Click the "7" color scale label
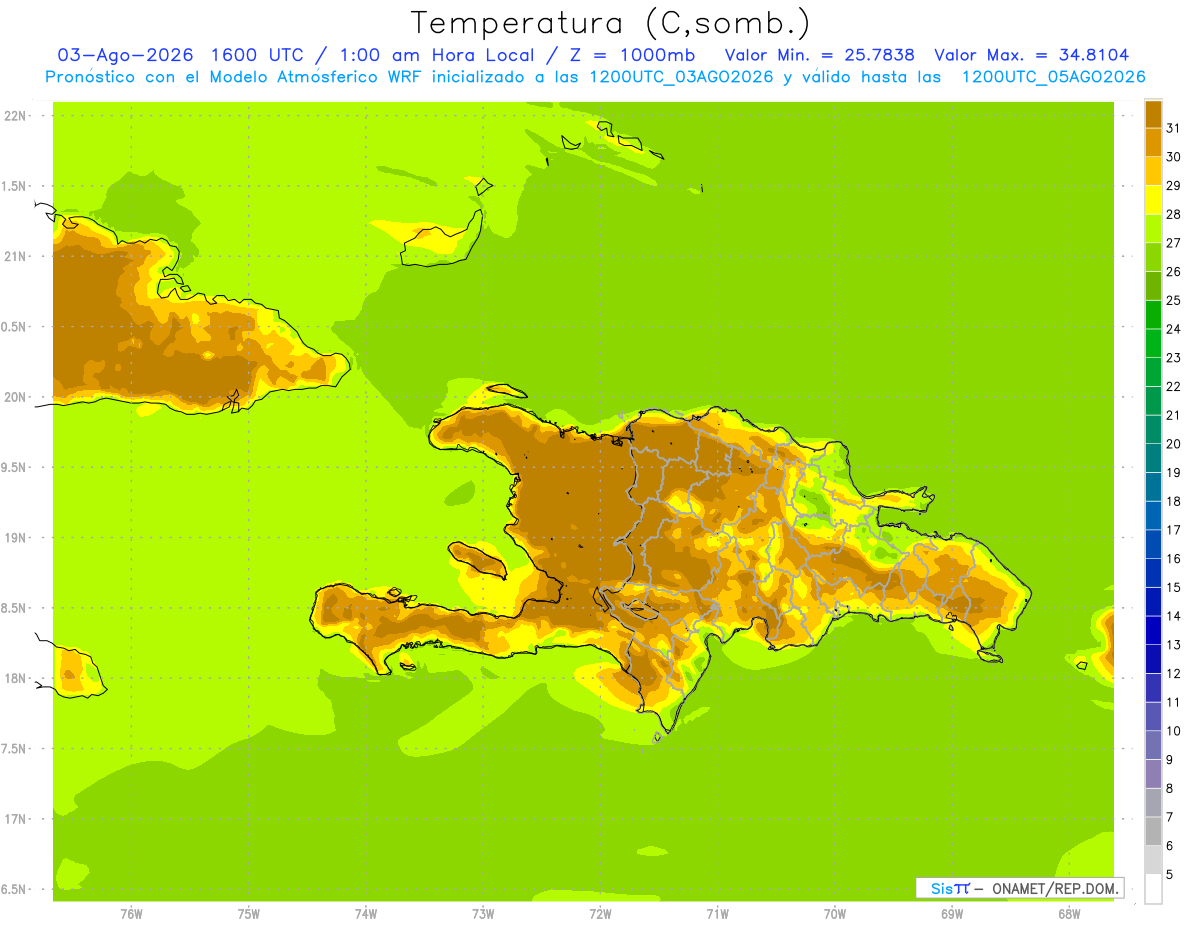The width and height of the screenshot is (1200, 927). click(1170, 817)
